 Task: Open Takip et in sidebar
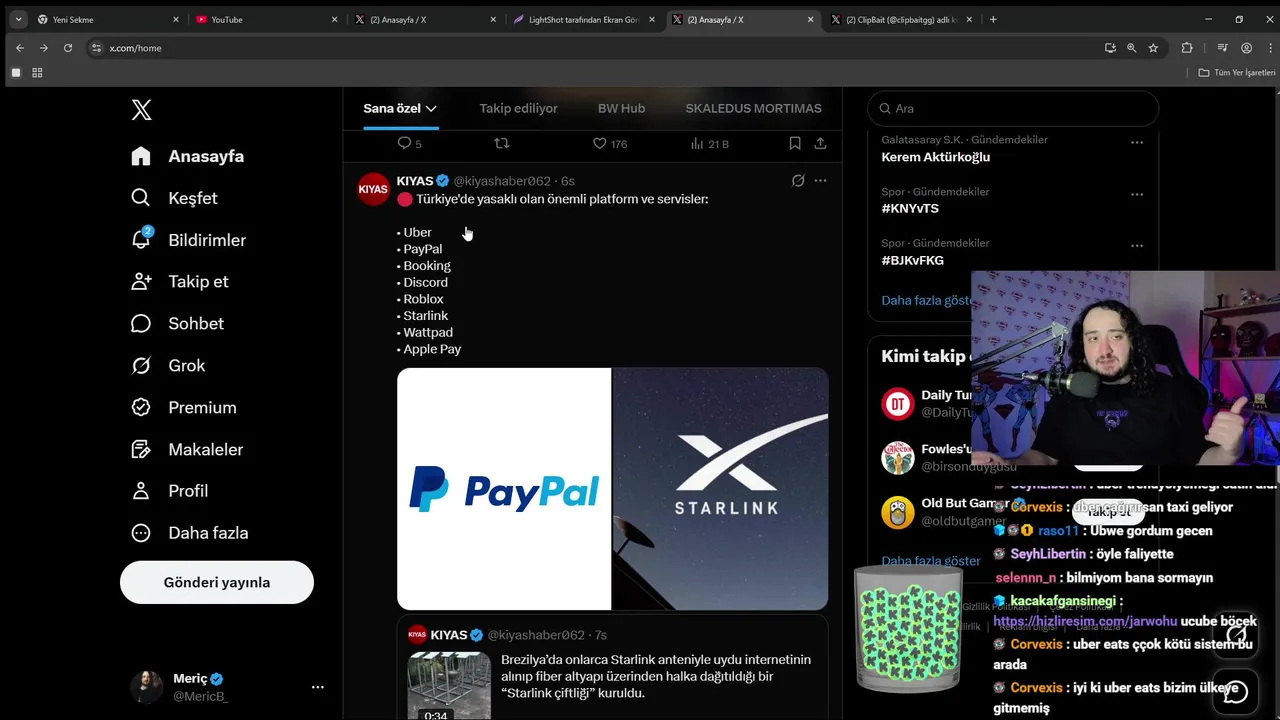(180, 282)
